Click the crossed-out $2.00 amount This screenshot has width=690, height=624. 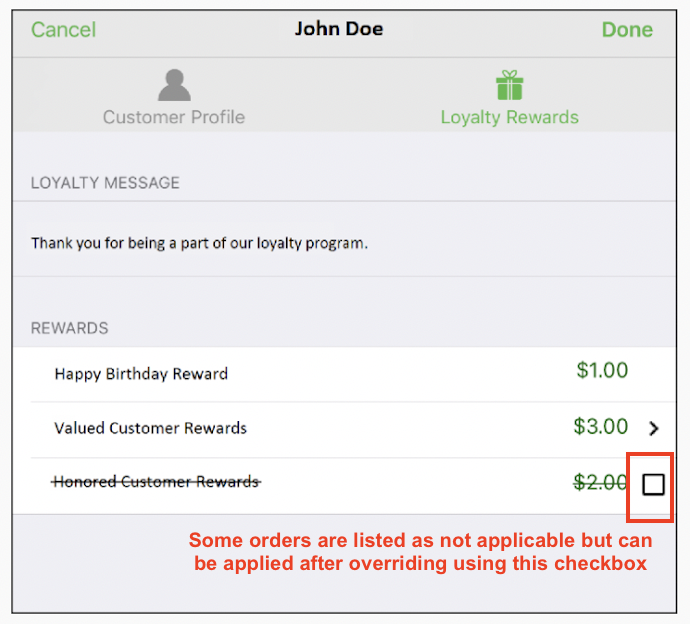click(x=601, y=482)
